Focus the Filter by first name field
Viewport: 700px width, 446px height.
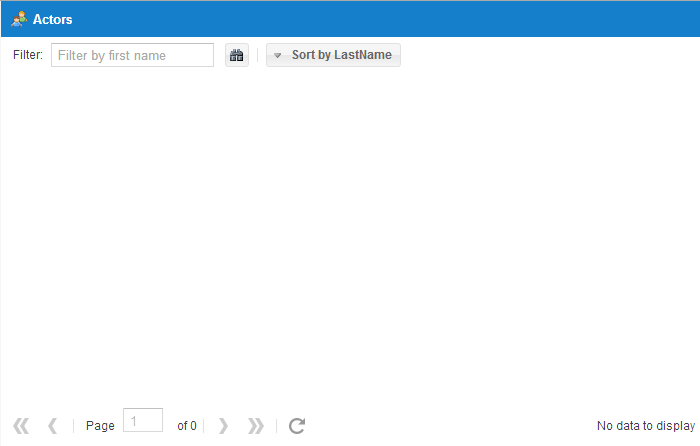point(132,55)
